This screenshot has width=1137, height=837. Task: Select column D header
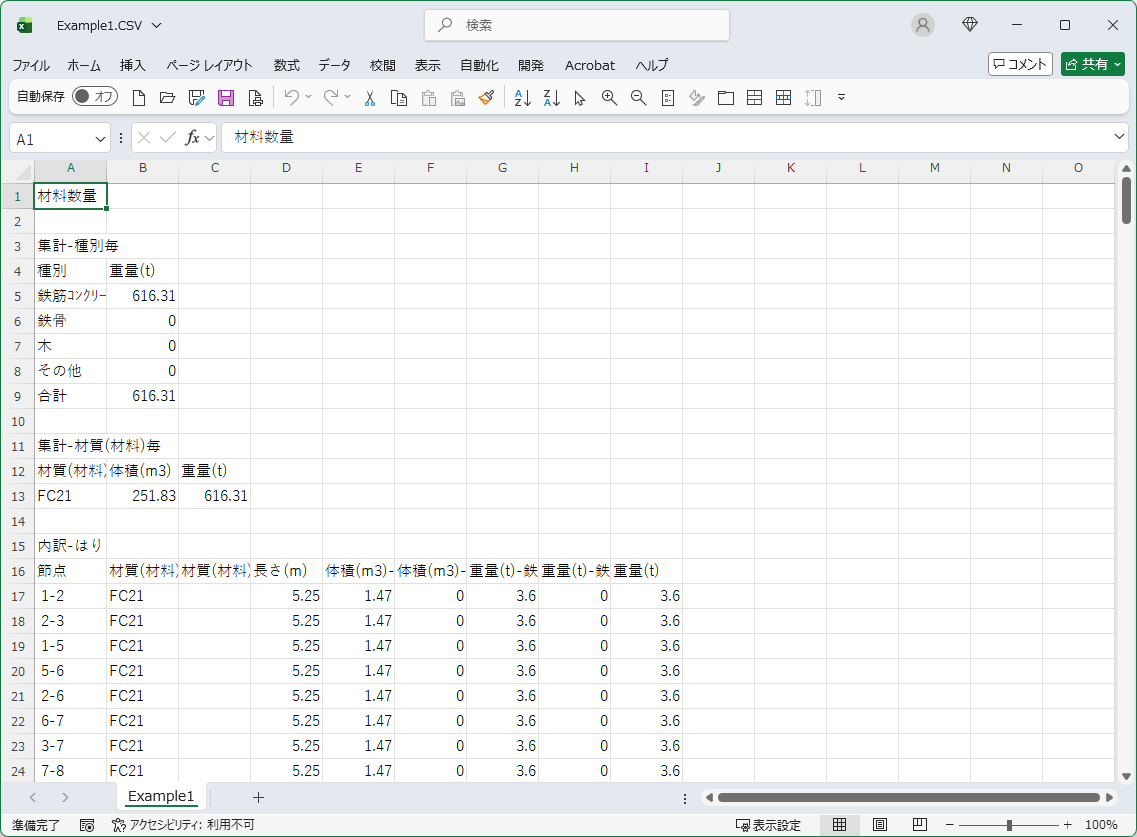coord(286,168)
